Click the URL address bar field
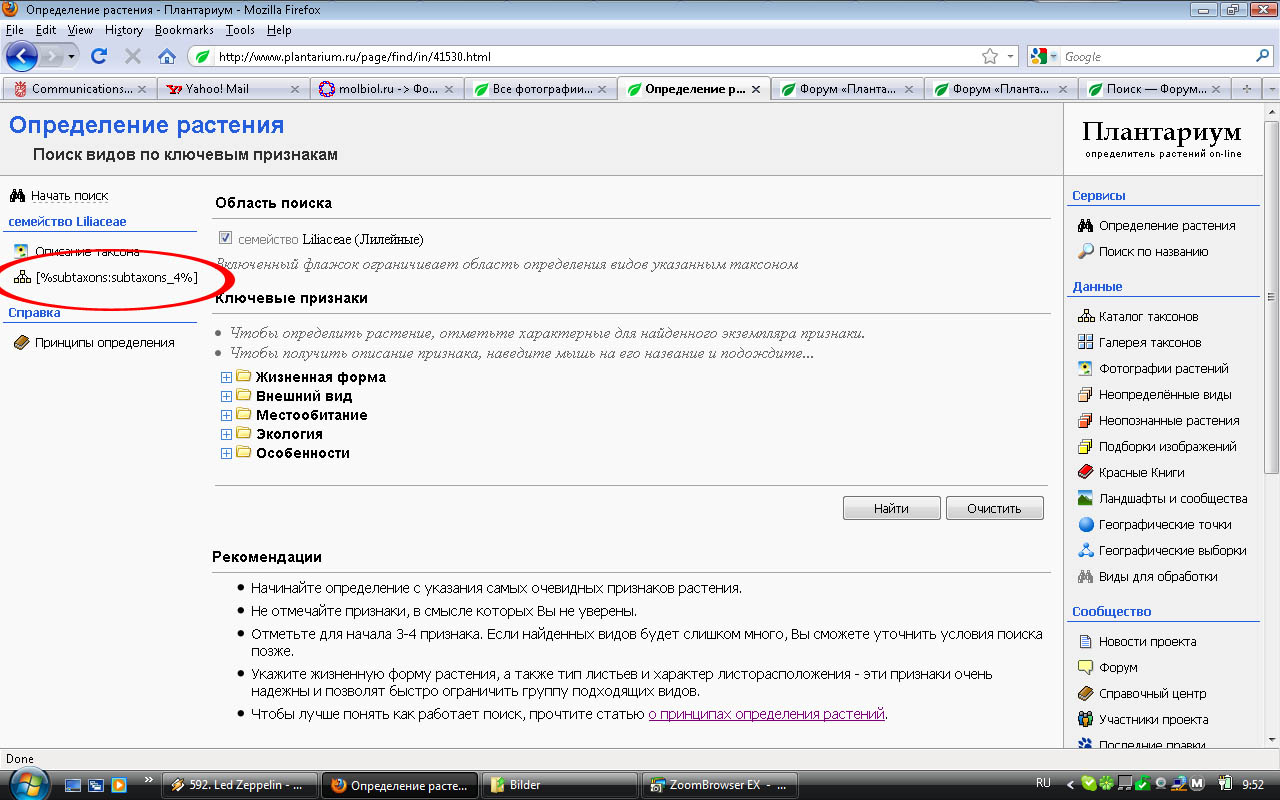 pos(590,56)
